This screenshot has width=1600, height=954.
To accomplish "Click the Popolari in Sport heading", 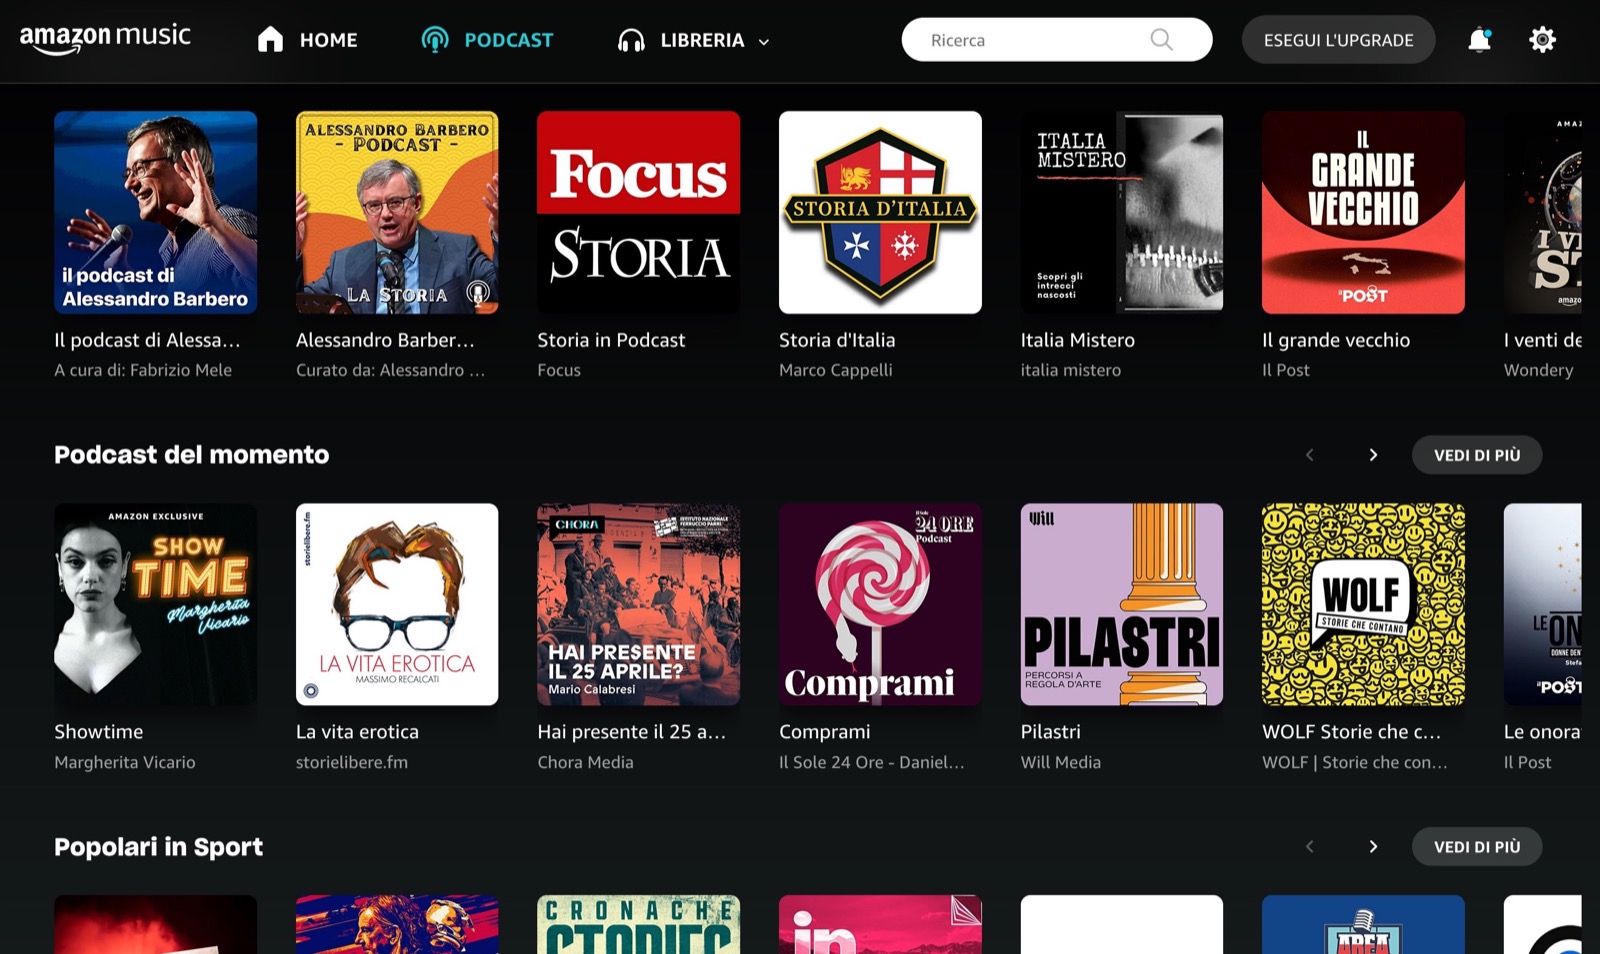I will pyautogui.click(x=159, y=847).
